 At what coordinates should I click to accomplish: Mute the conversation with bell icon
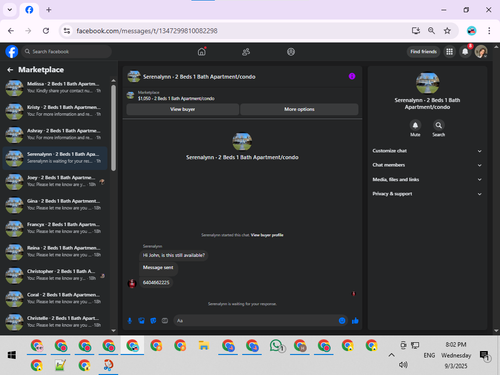pos(415,125)
